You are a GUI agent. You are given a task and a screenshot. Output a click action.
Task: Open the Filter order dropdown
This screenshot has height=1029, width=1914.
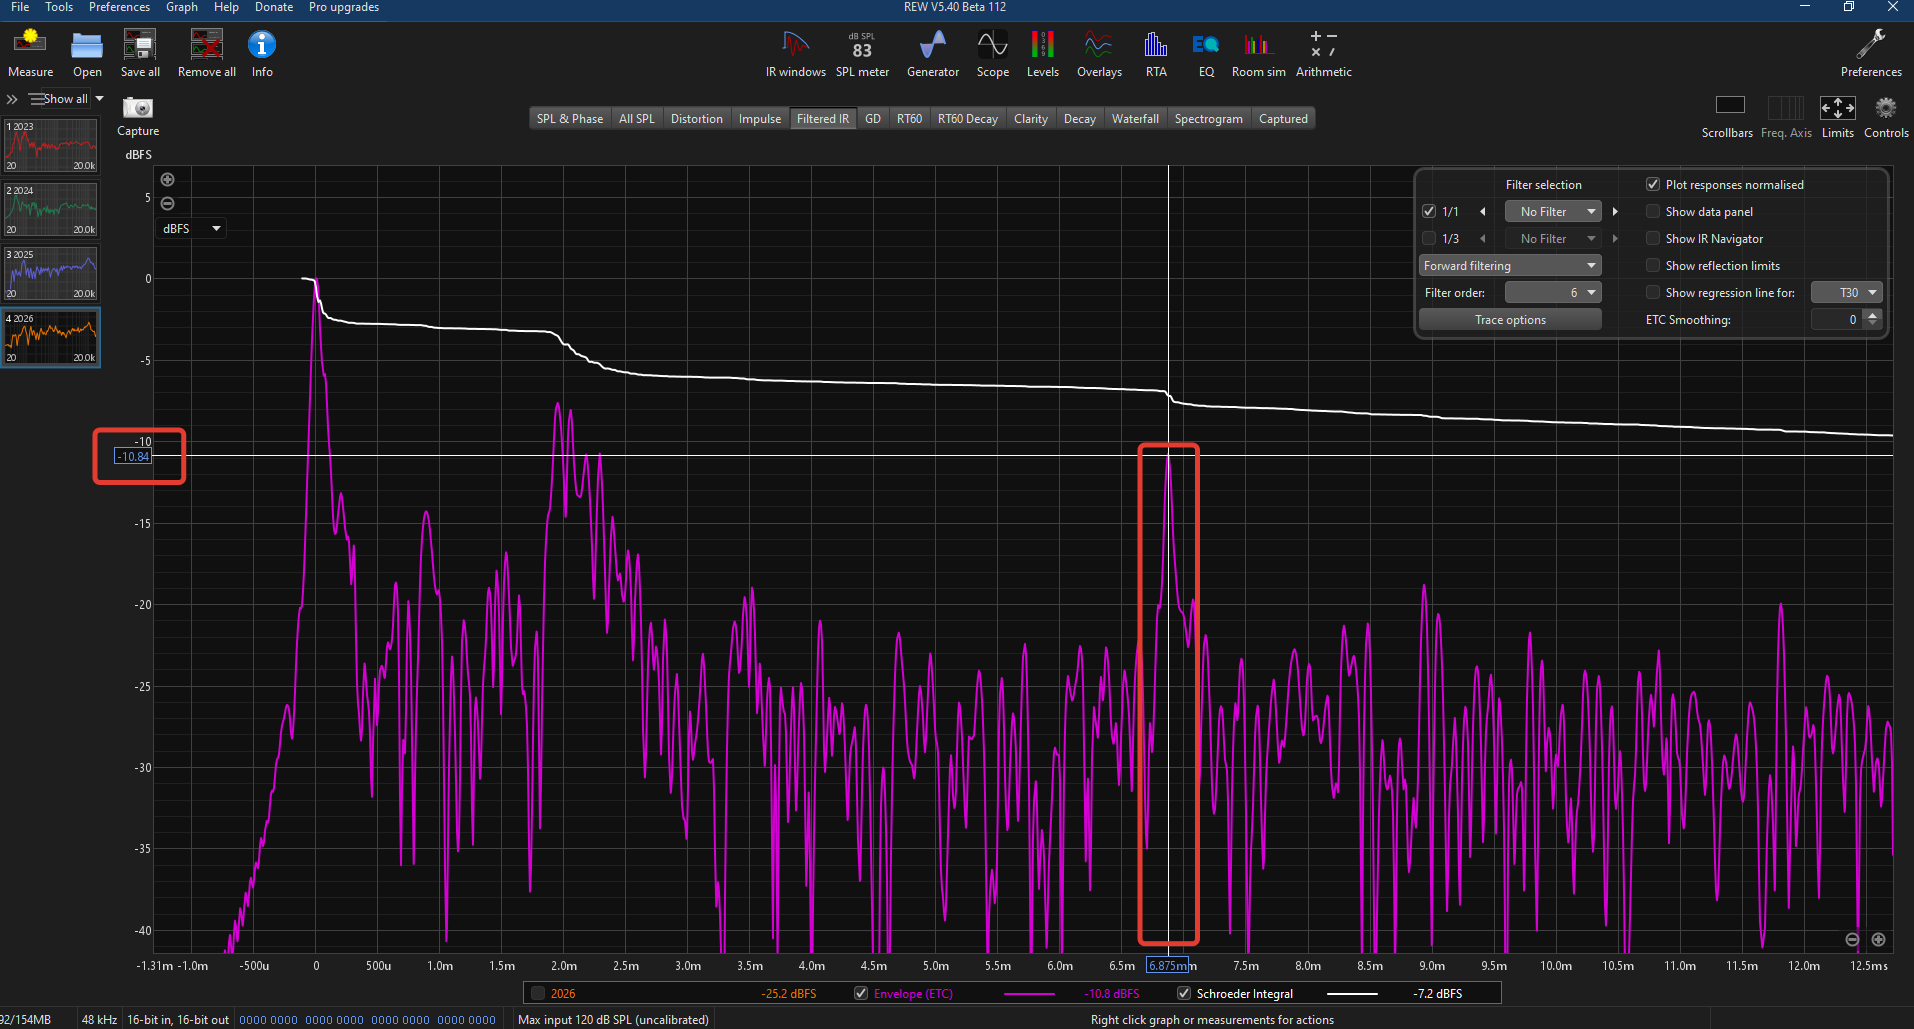(x=1553, y=293)
